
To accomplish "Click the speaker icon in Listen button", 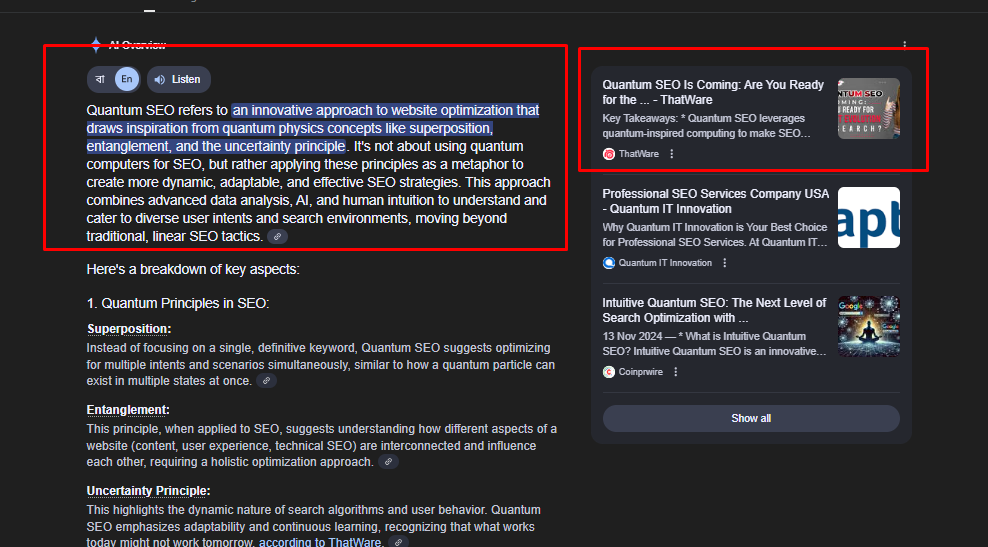I will pyautogui.click(x=160, y=79).
